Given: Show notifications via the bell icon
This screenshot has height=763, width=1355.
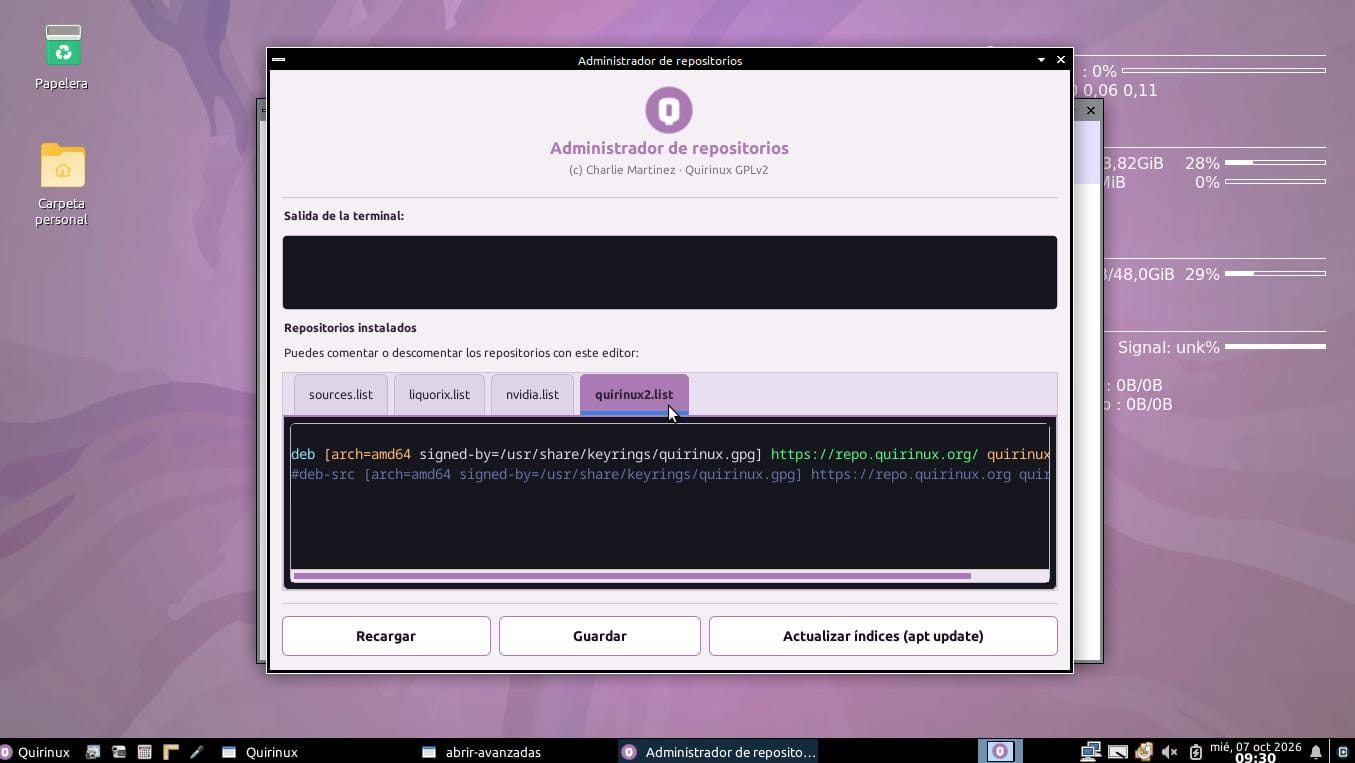Looking at the screenshot, I should coord(1317,752).
